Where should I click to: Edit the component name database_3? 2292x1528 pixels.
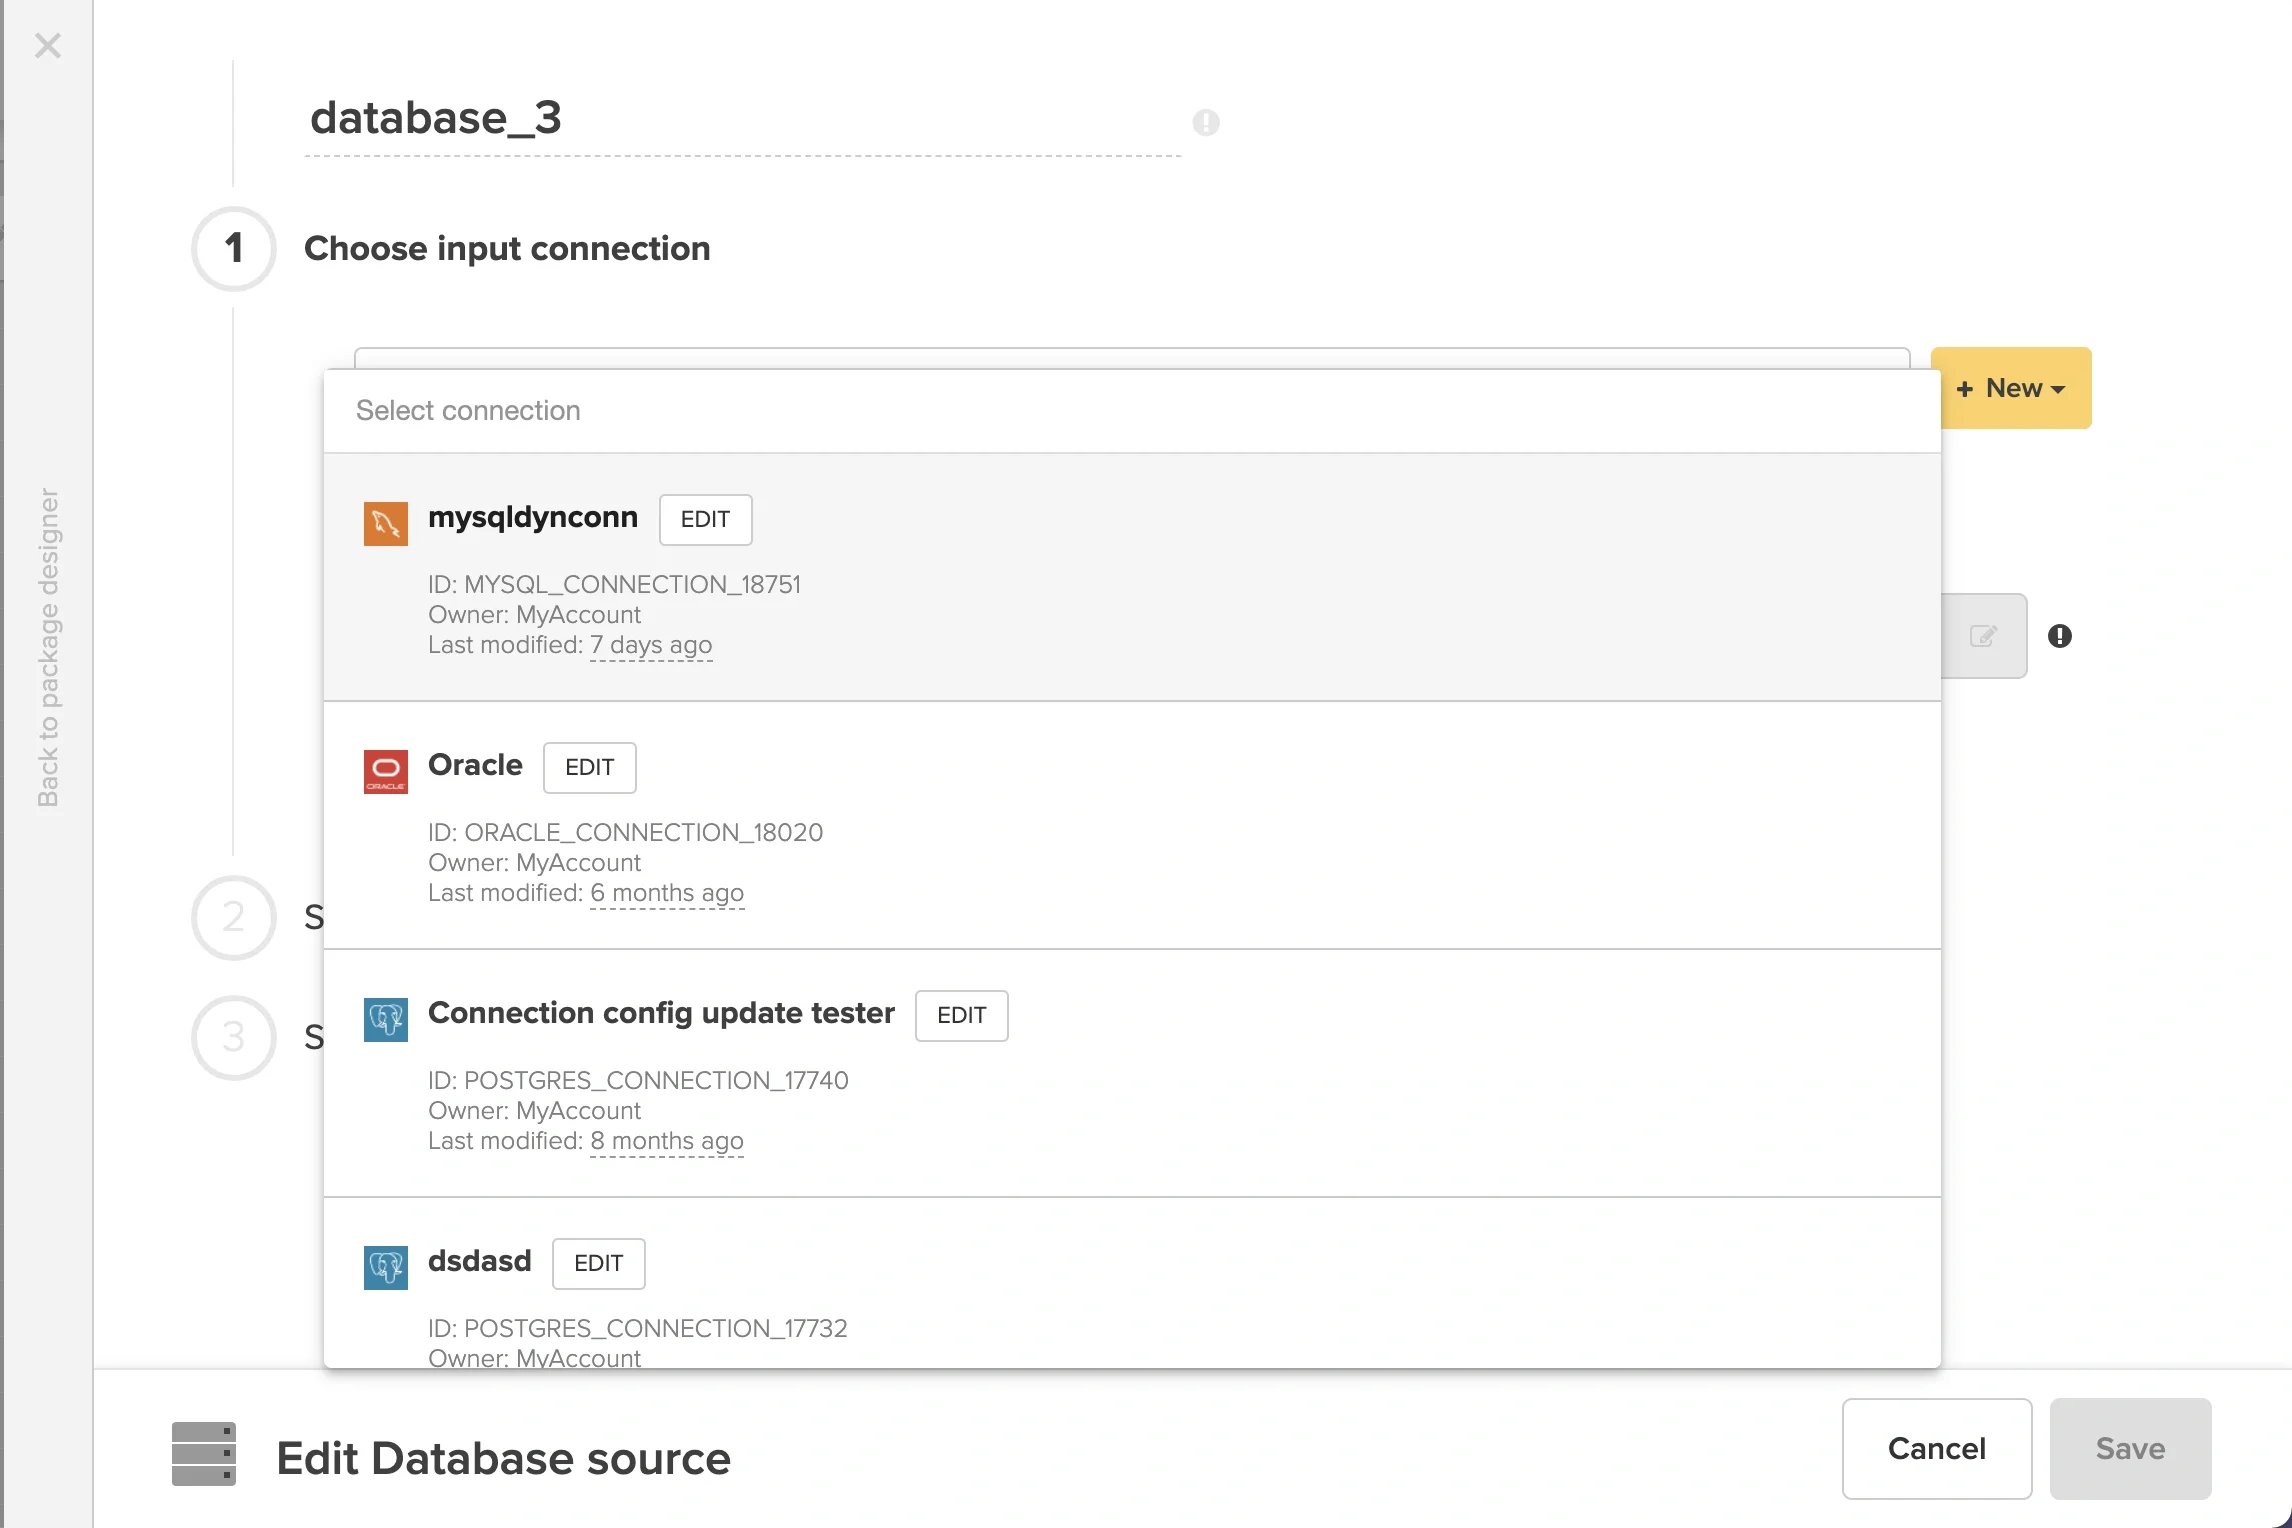click(x=742, y=119)
